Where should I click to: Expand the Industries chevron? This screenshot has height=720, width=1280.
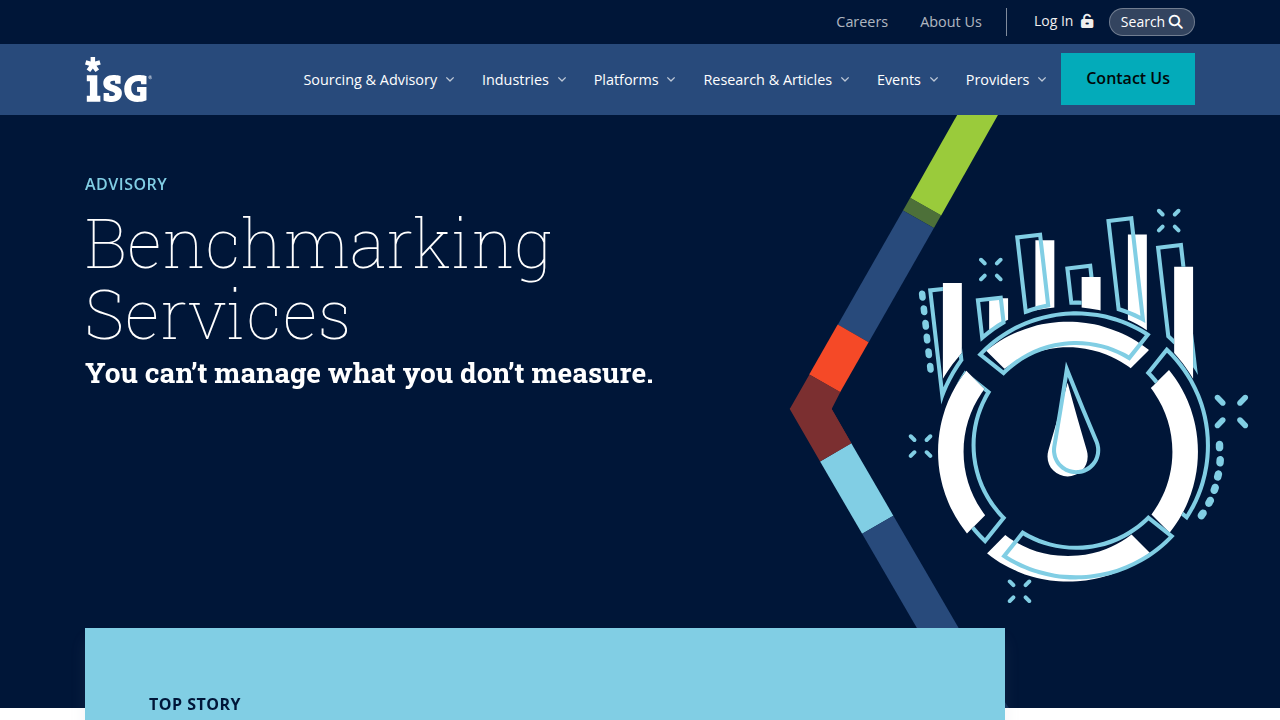[x=562, y=80]
